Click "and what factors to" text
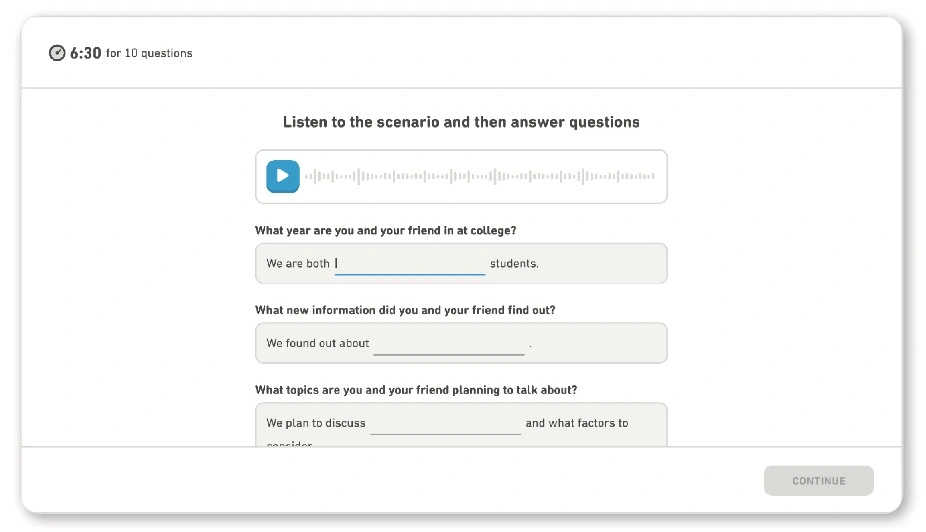This screenshot has width=926, height=532. (577, 424)
